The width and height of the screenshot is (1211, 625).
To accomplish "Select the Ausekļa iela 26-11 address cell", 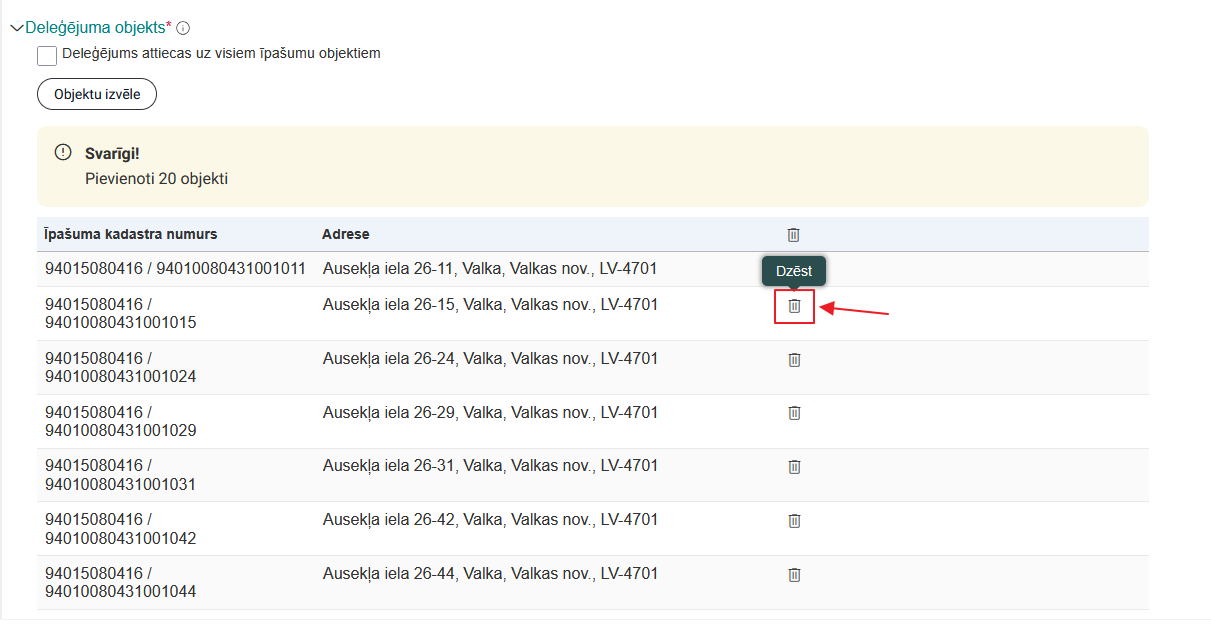I will click(x=490, y=269).
